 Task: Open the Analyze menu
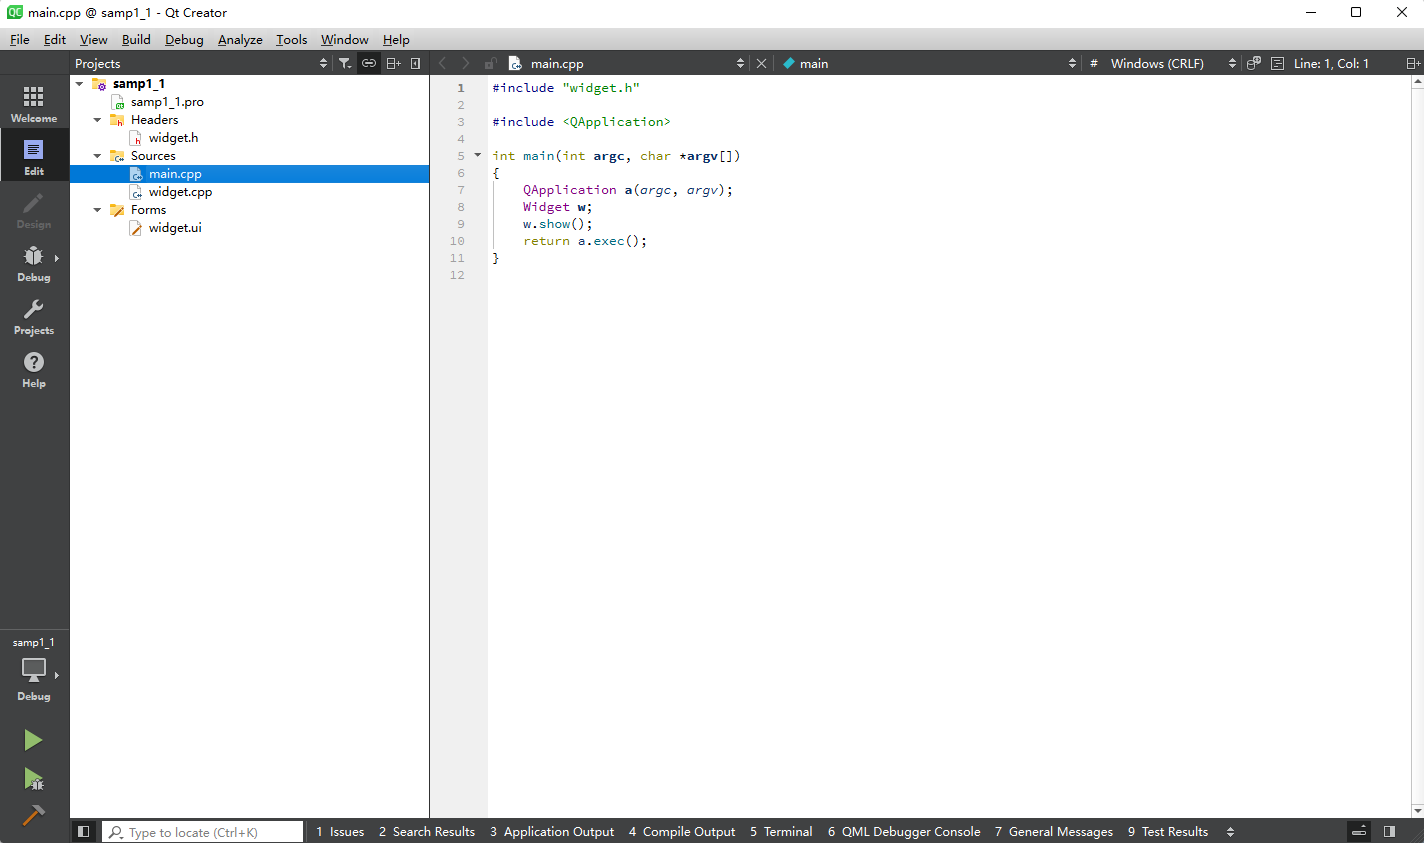coord(240,39)
